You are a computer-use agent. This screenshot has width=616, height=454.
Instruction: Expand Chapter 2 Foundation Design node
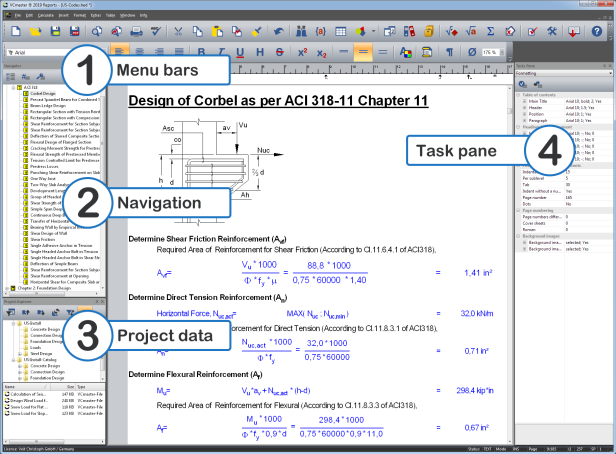[6, 289]
